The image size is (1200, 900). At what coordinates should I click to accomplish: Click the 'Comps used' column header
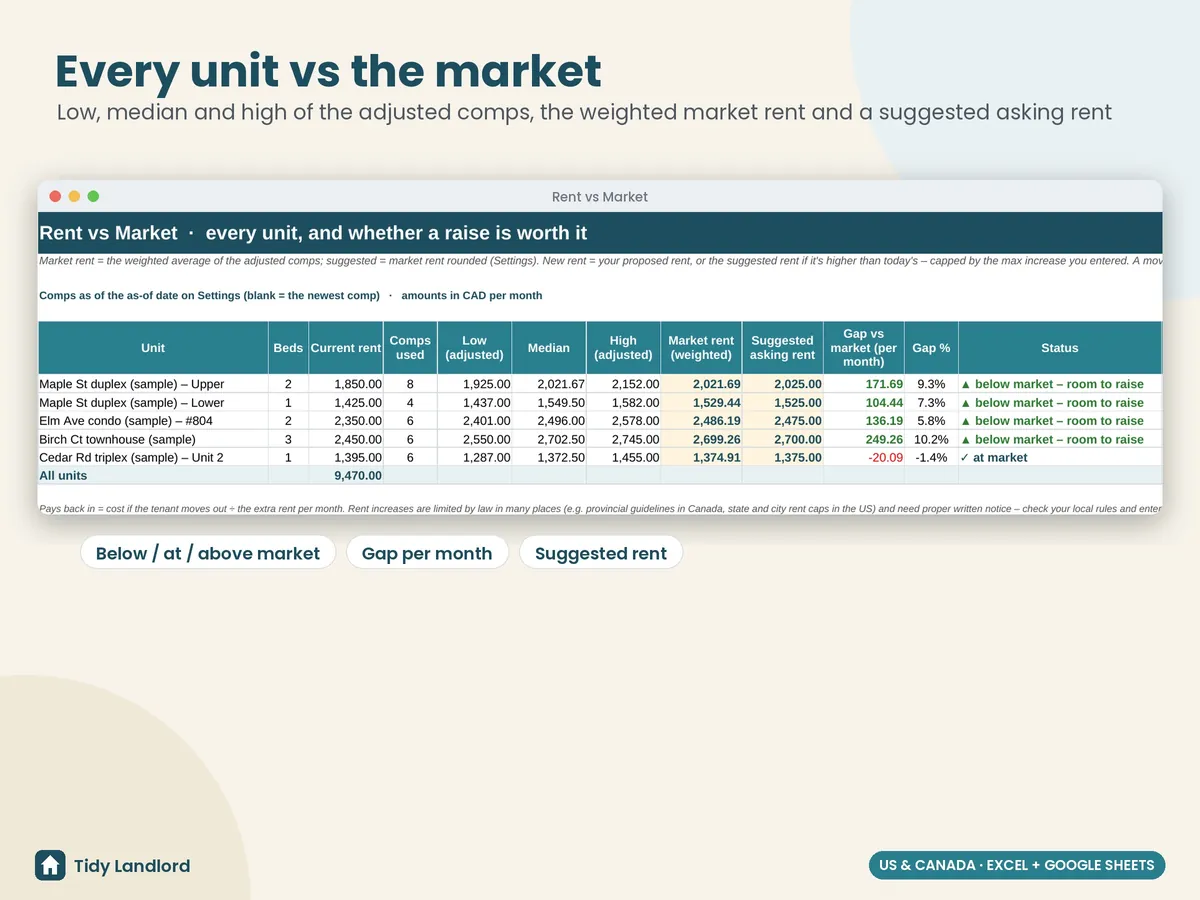click(x=410, y=348)
